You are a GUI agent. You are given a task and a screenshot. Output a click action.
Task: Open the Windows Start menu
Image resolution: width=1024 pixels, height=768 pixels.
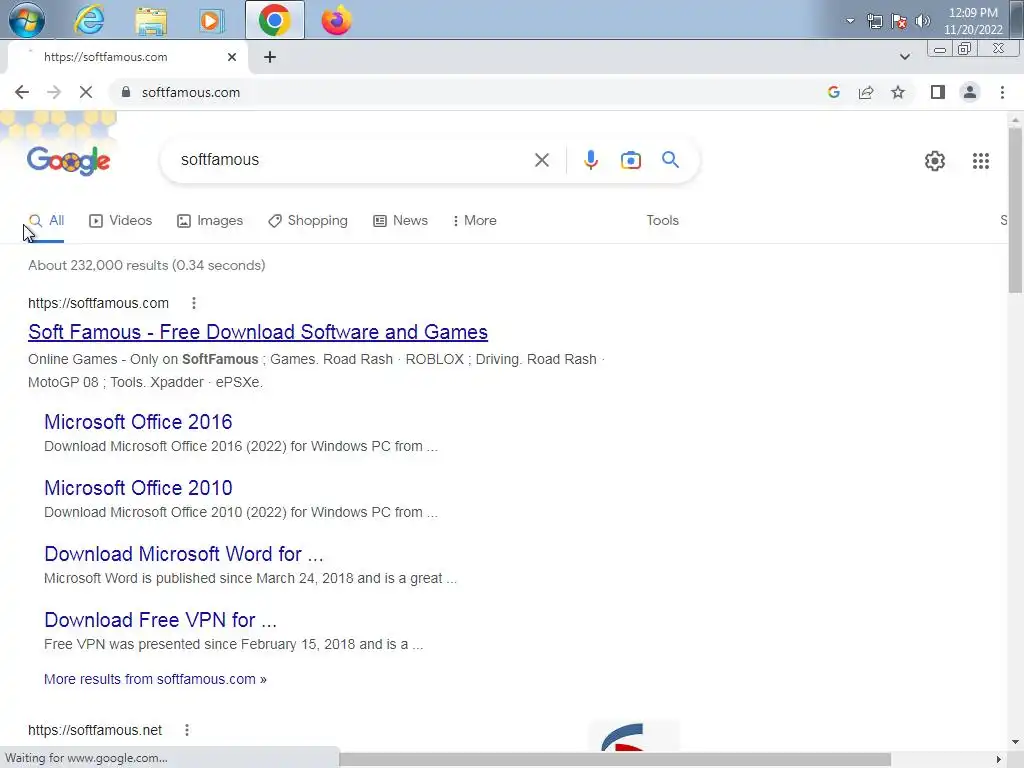(27, 20)
